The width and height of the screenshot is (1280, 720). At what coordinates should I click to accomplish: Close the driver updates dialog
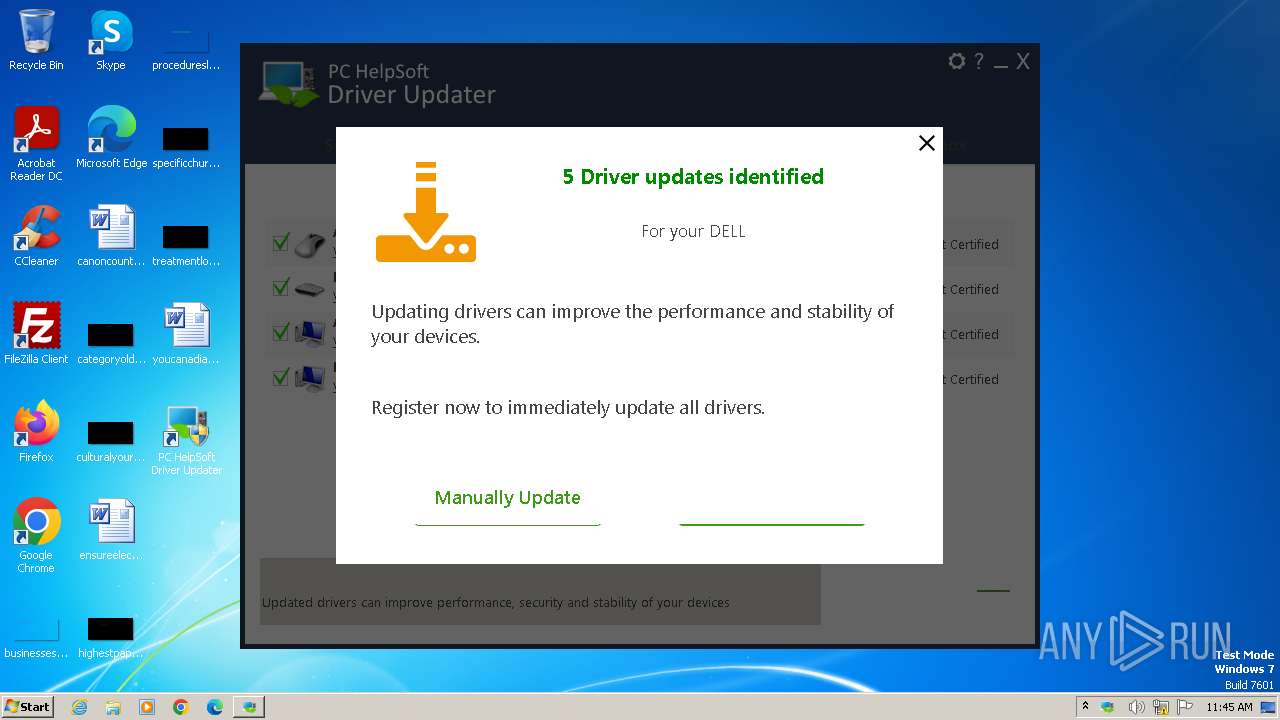point(927,143)
